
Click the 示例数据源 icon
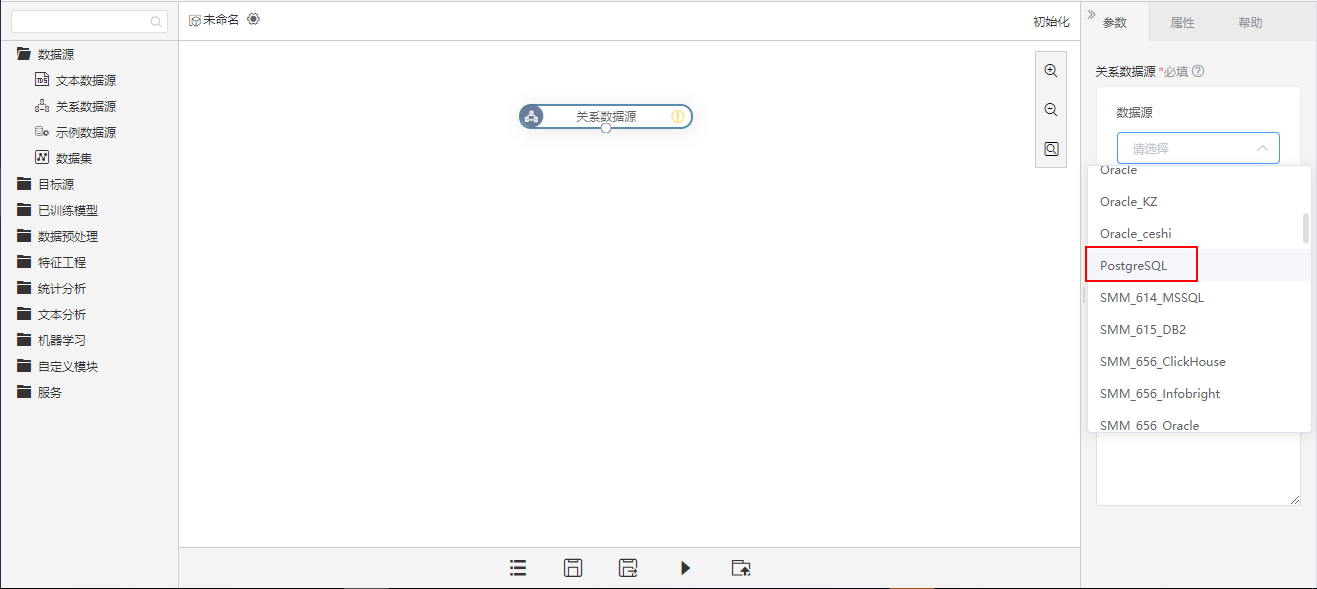(42, 132)
